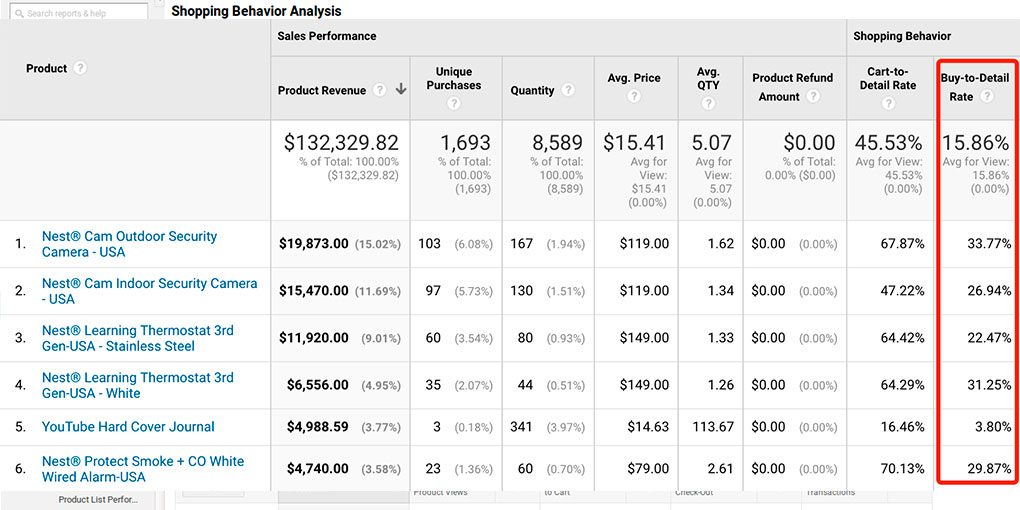This screenshot has width=1020, height=510.
Task: Open Nest Protect Smoke + CO Alarm link
Action: 142,469
